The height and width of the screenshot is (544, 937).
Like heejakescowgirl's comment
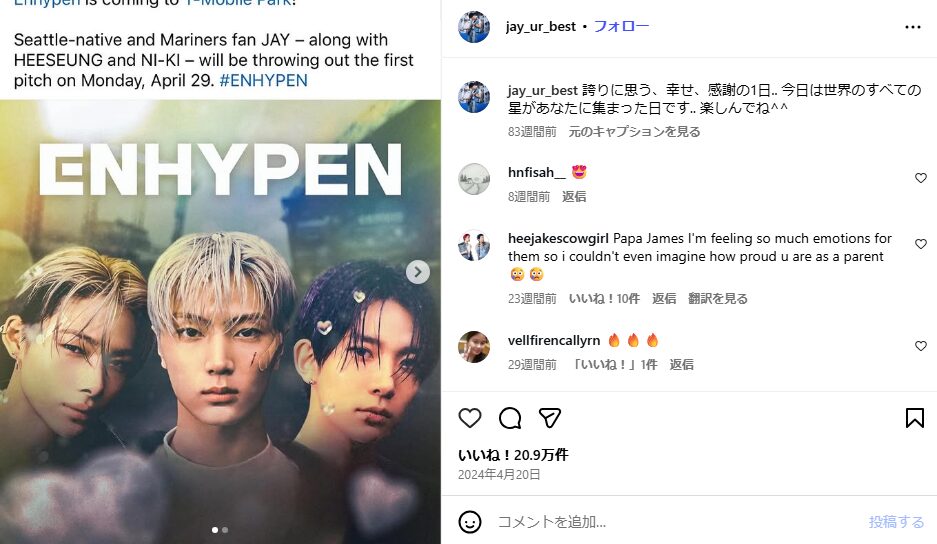(920, 244)
